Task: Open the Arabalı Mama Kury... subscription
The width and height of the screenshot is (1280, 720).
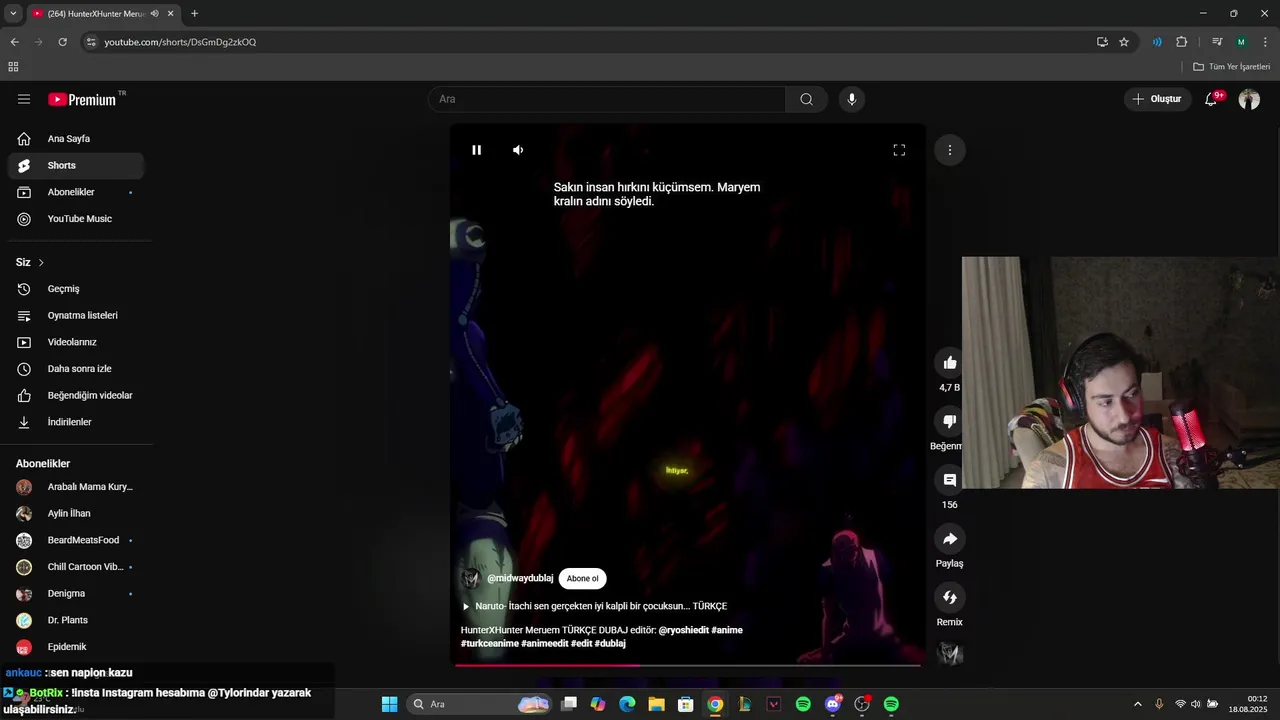Action: pyautogui.click(x=76, y=487)
